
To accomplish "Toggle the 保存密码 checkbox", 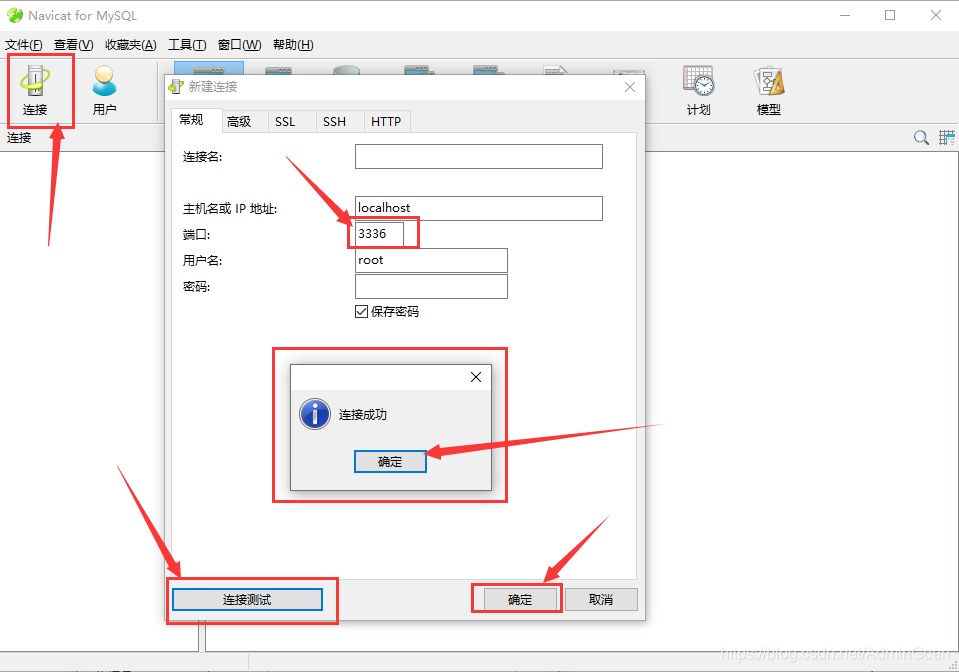I will click(x=361, y=312).
